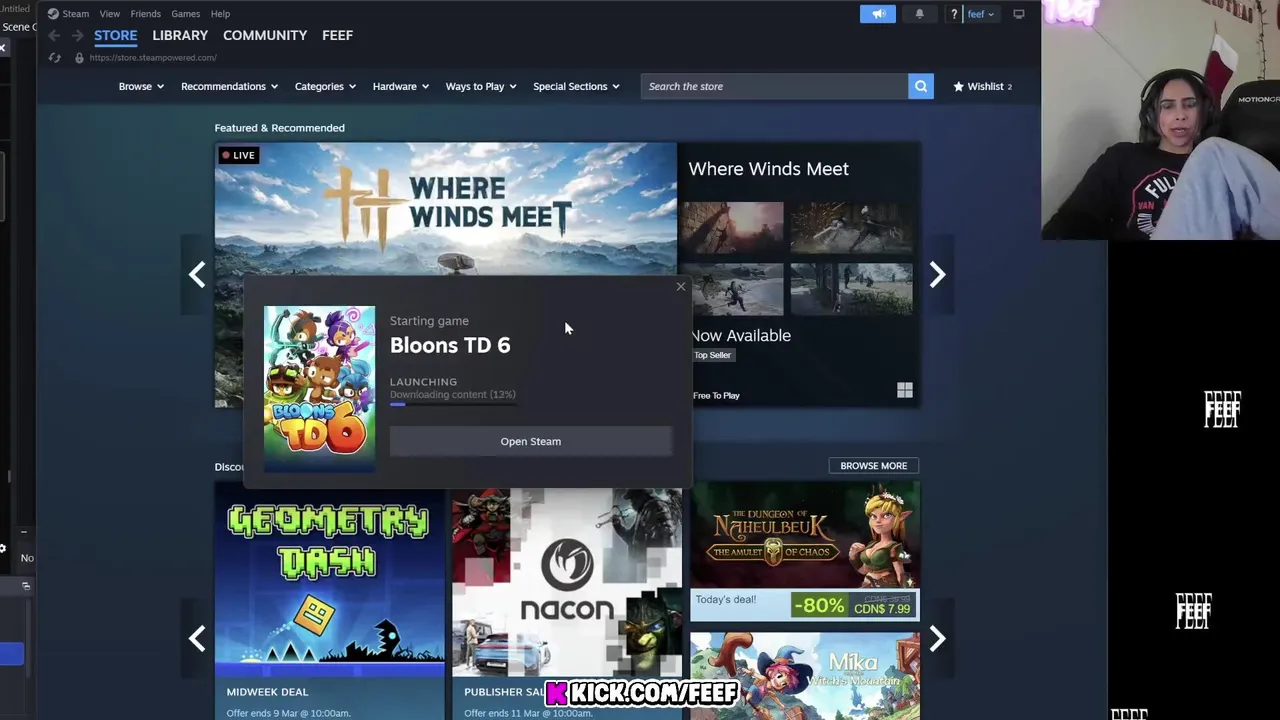The image size is (1280, 720).
Task: Click the Top Seller tag
Action: (713, 355)
